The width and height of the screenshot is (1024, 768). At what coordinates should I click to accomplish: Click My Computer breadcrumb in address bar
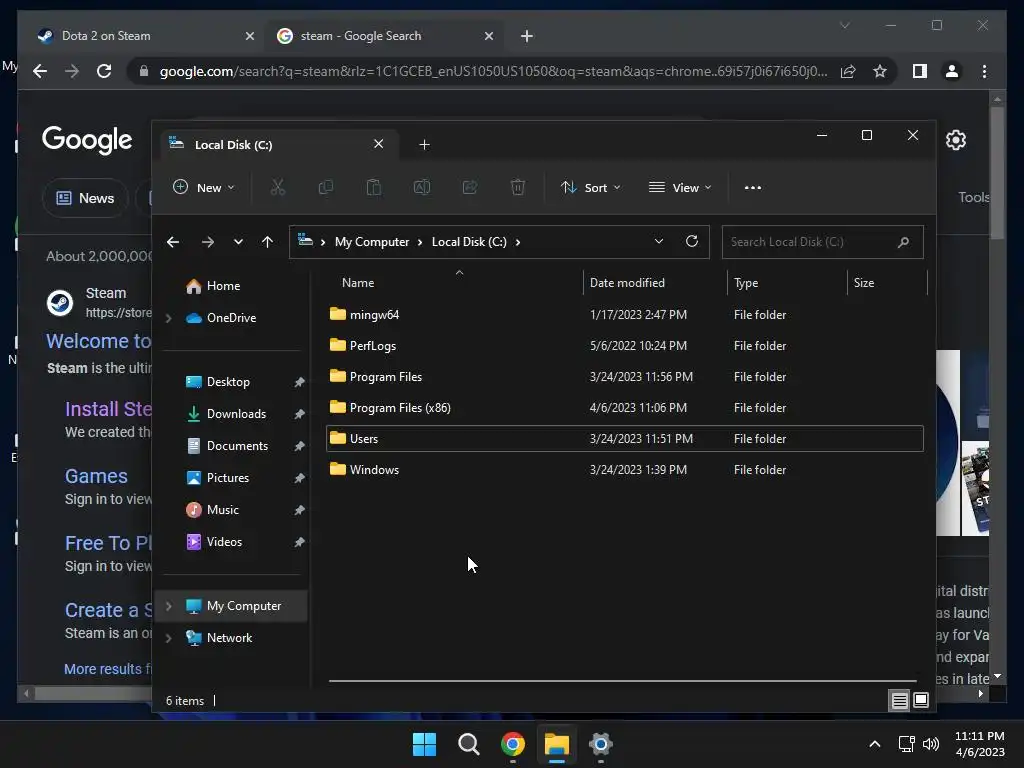pos(372,242)
